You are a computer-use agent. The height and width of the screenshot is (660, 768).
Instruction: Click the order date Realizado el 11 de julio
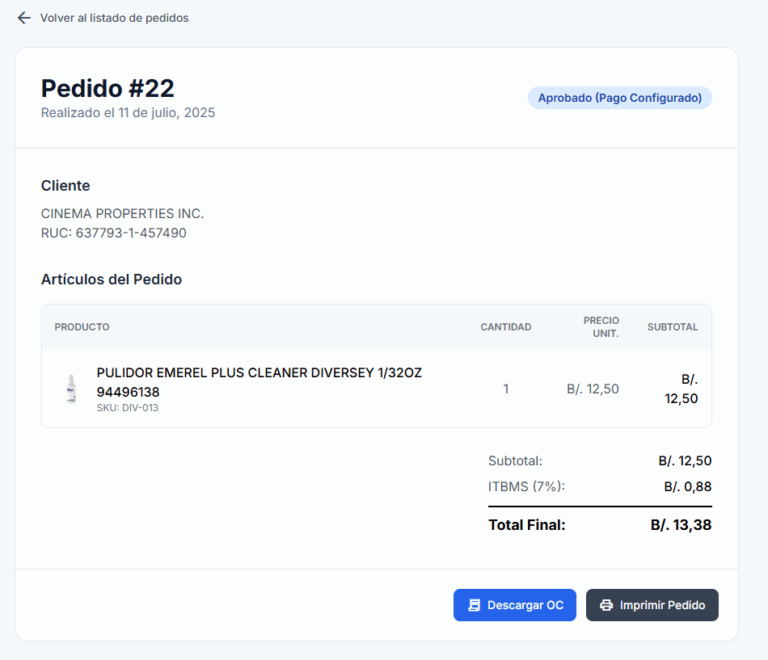[128, 113]
